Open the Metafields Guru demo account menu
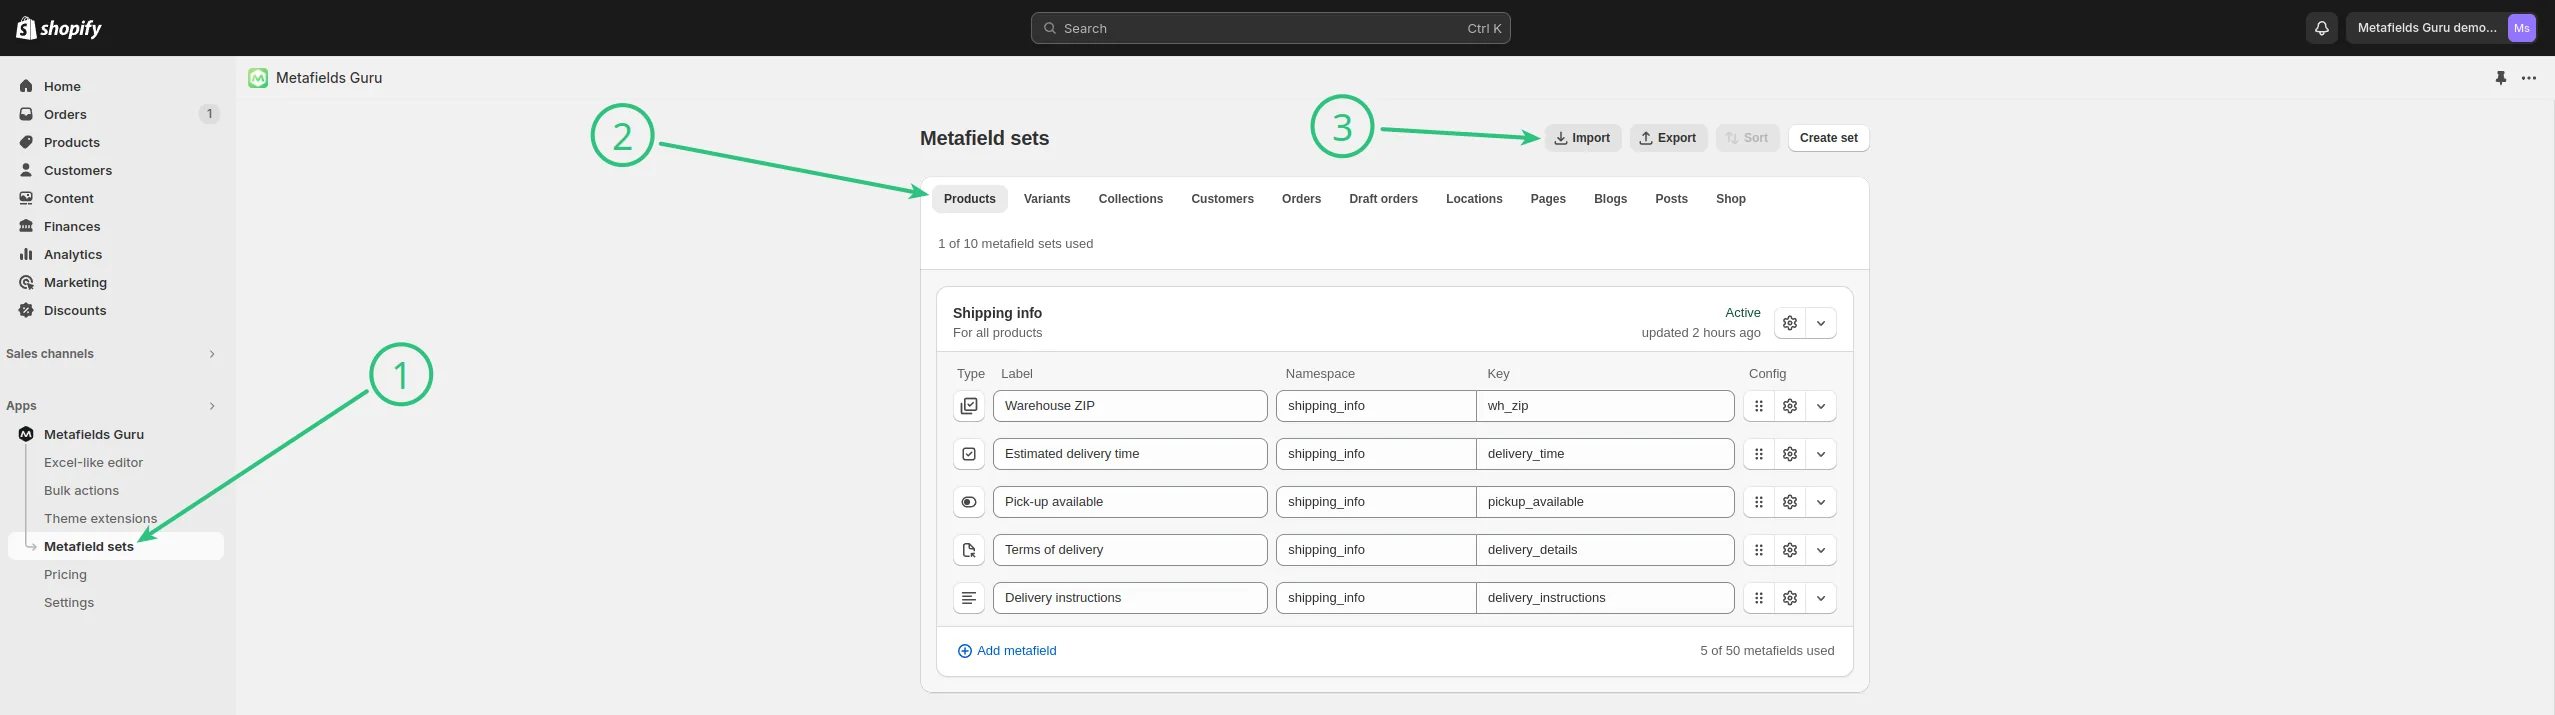Screen dimensions: 2555x715 point(2441,28)
